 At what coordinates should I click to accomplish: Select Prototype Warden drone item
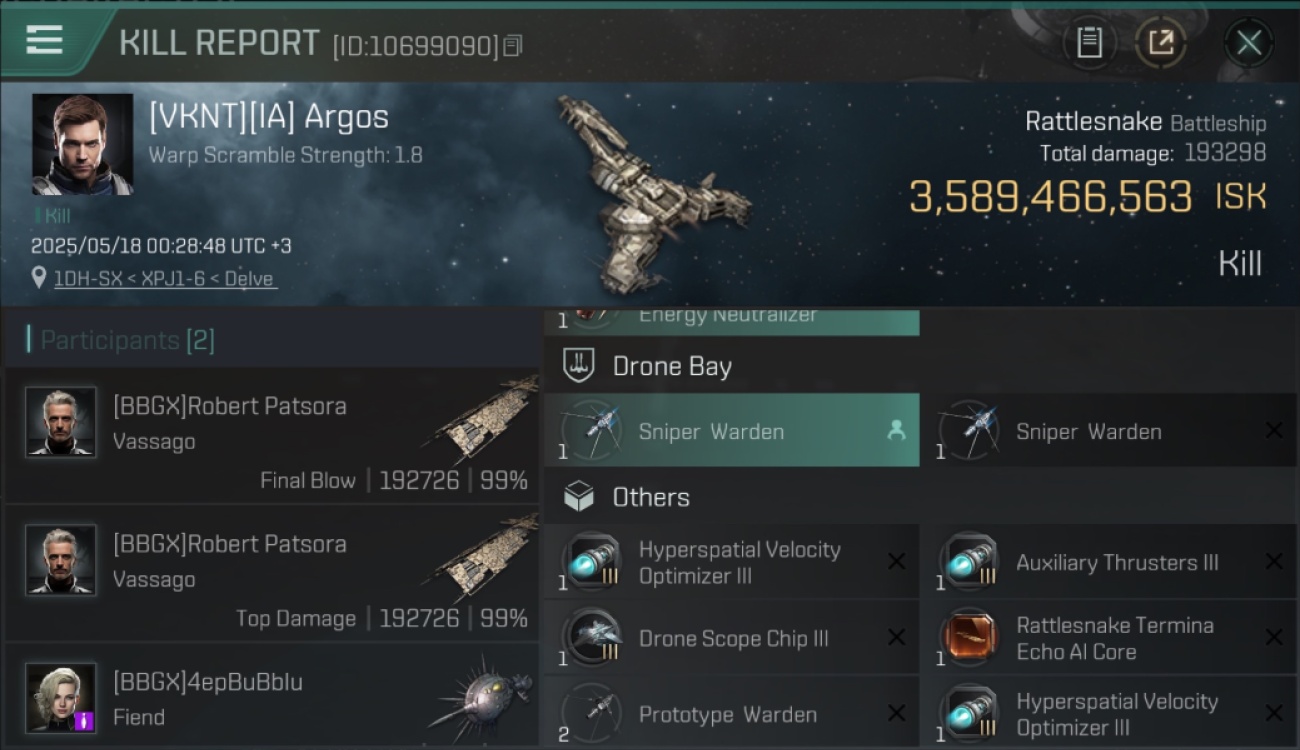tap(731, 712)
